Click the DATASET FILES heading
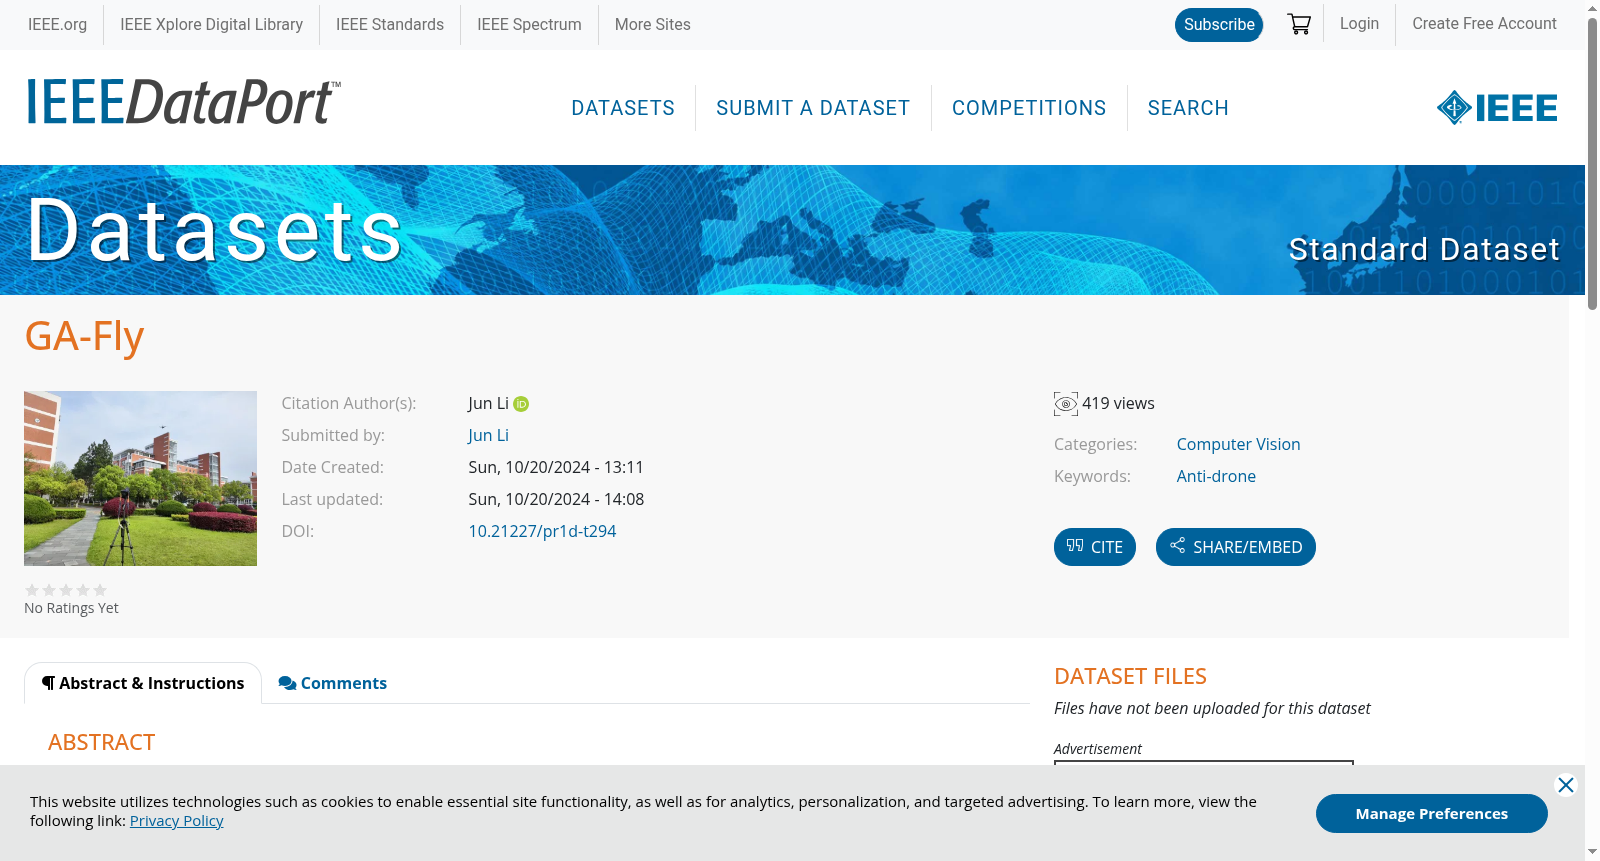 [1130, 677]
